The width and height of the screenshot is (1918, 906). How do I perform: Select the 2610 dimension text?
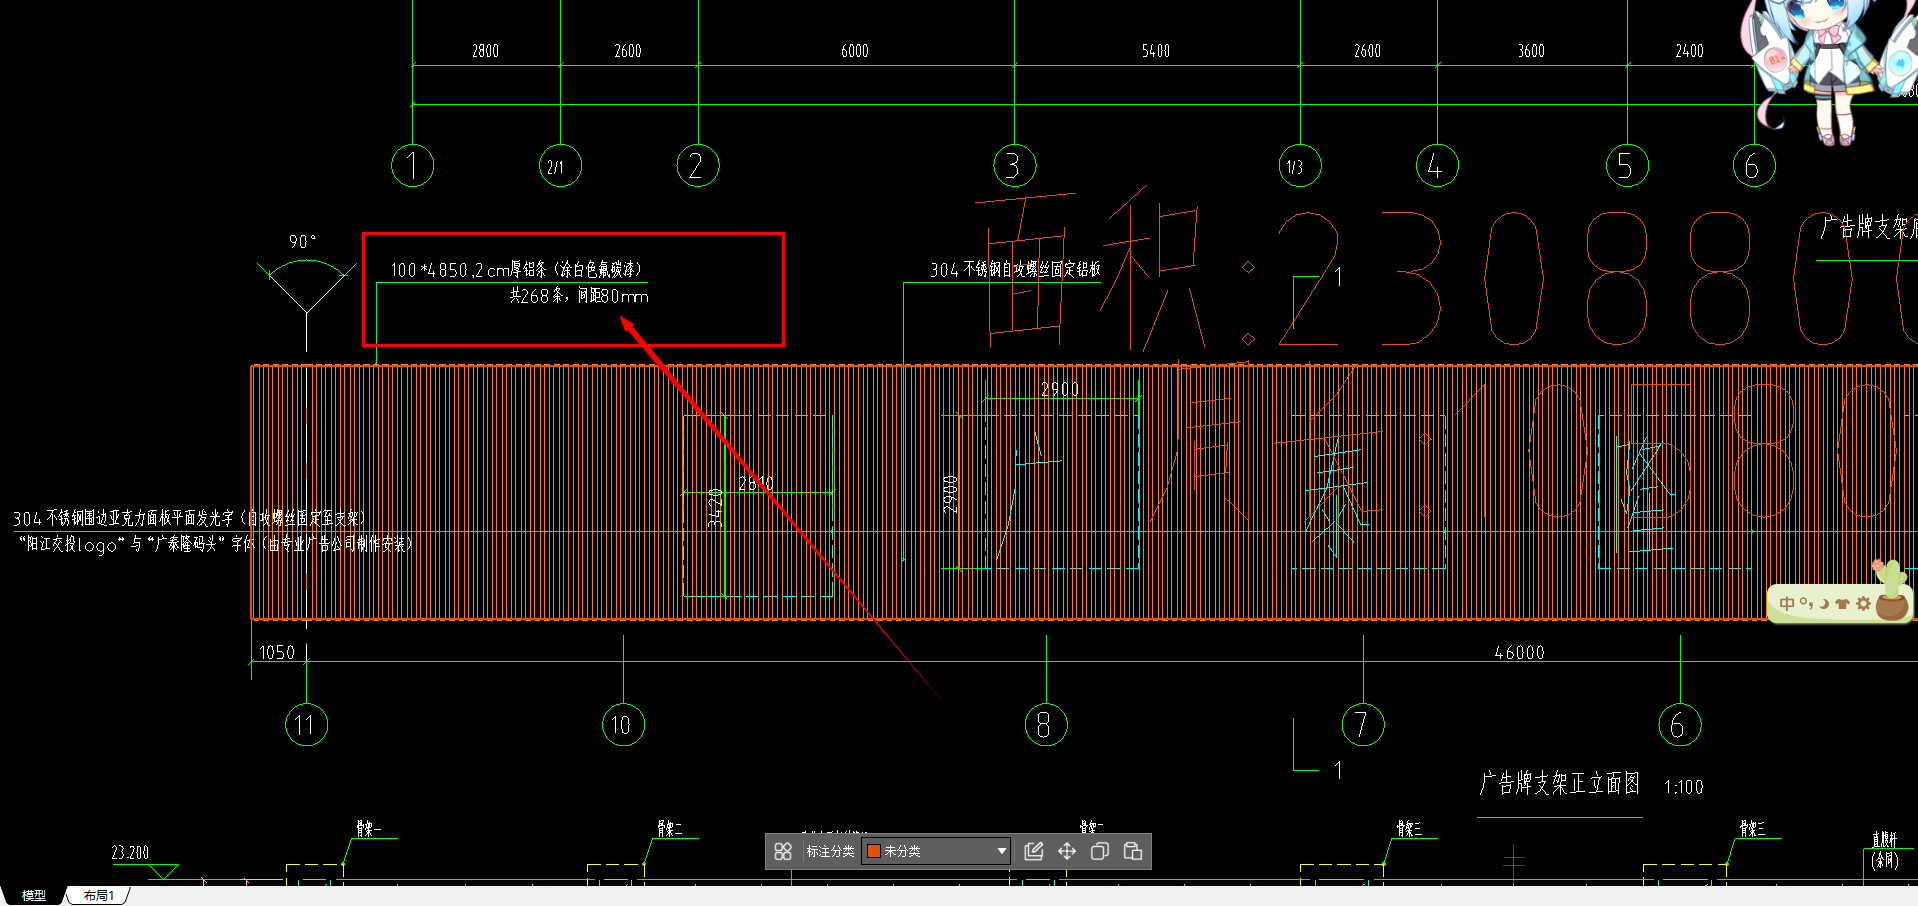[756, 484]
